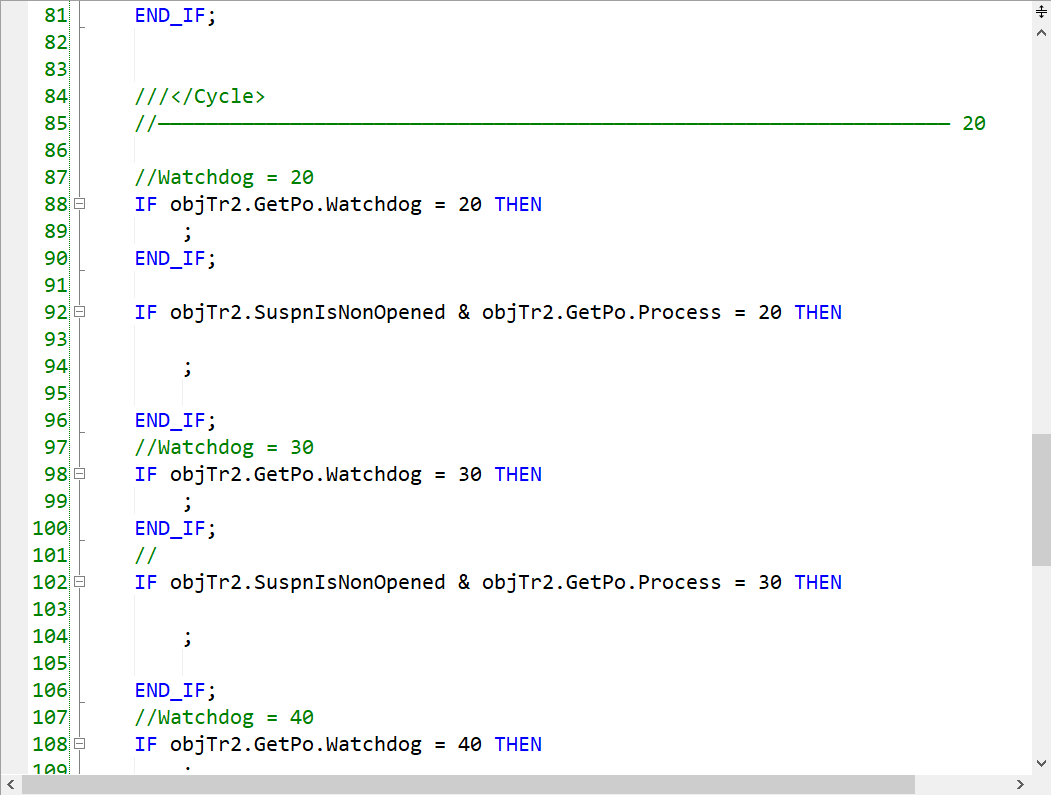This screenshot has height=795, width=1051.
Task: Click the vertical scrollbar thumb
Action: (x=1041, y=500)
